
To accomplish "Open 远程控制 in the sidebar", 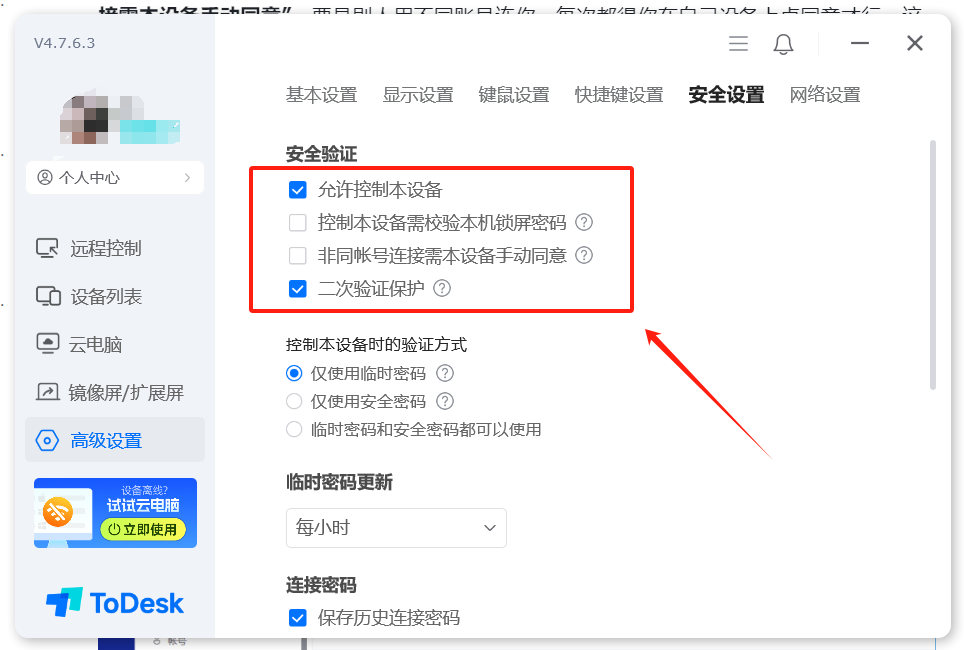I will (x=89, y=248).
